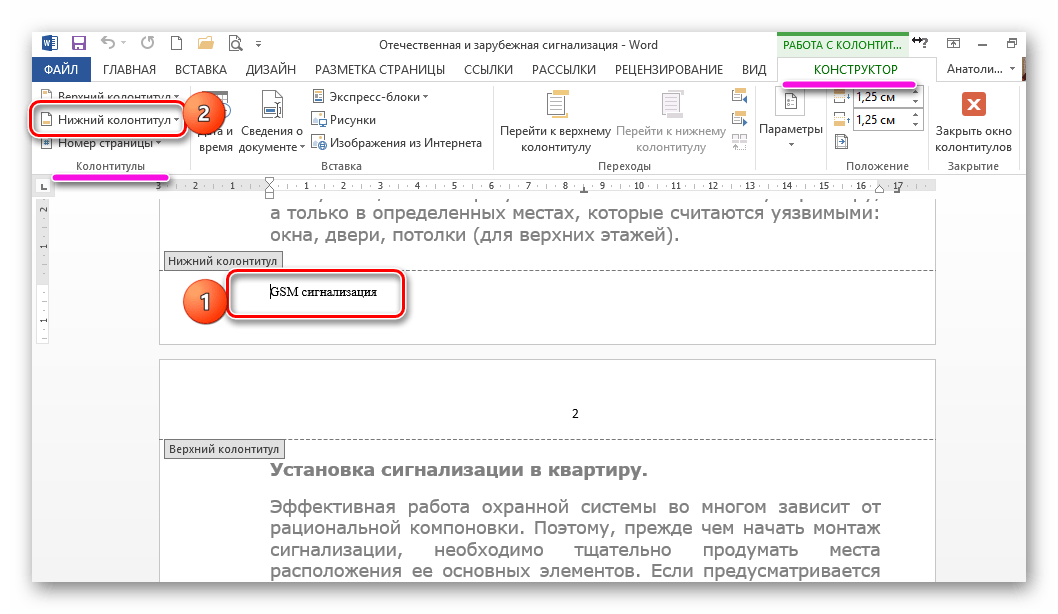Insert document info (Сведения о документе)
This screenshot has height=614, width=1058.
point(272,124)
